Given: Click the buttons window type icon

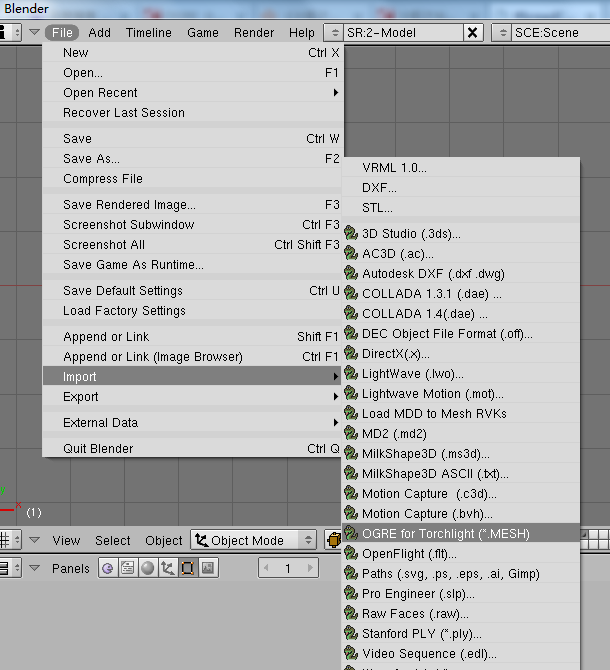Looking at the screenshot, I should point(9,568).
